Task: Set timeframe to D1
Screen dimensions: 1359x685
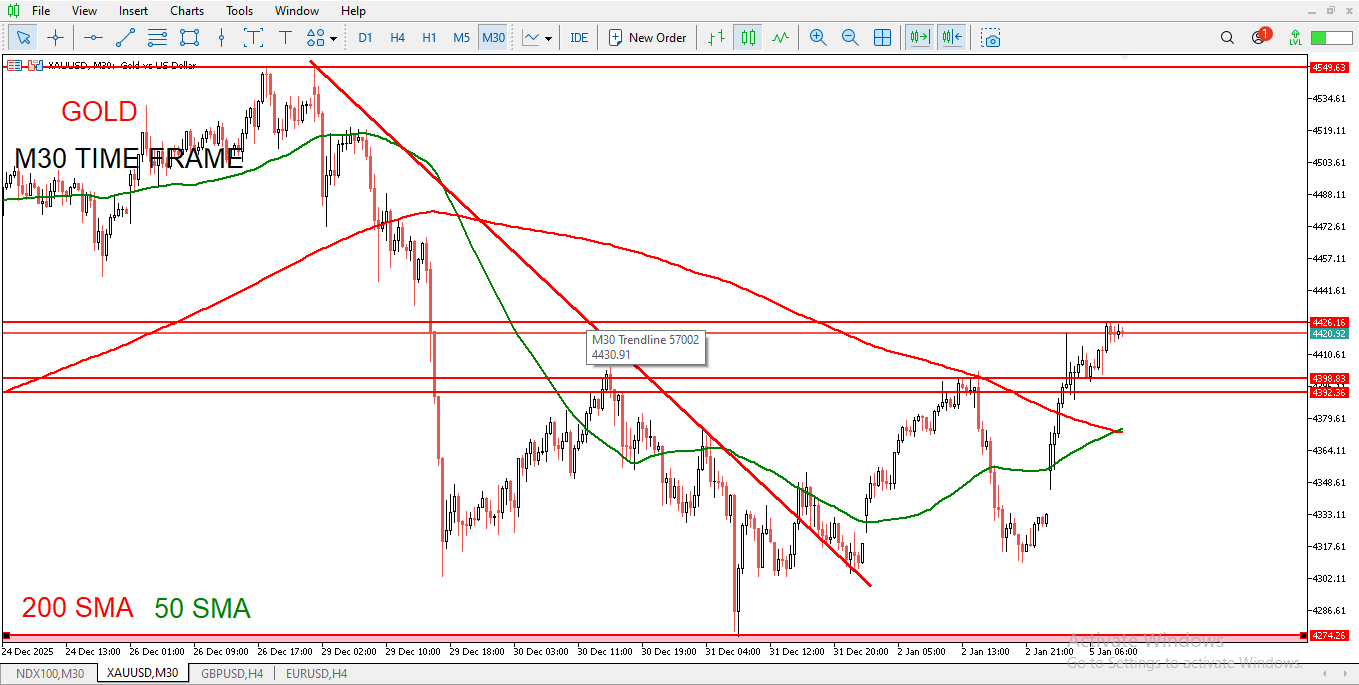Action: click(x=365, y=38)
